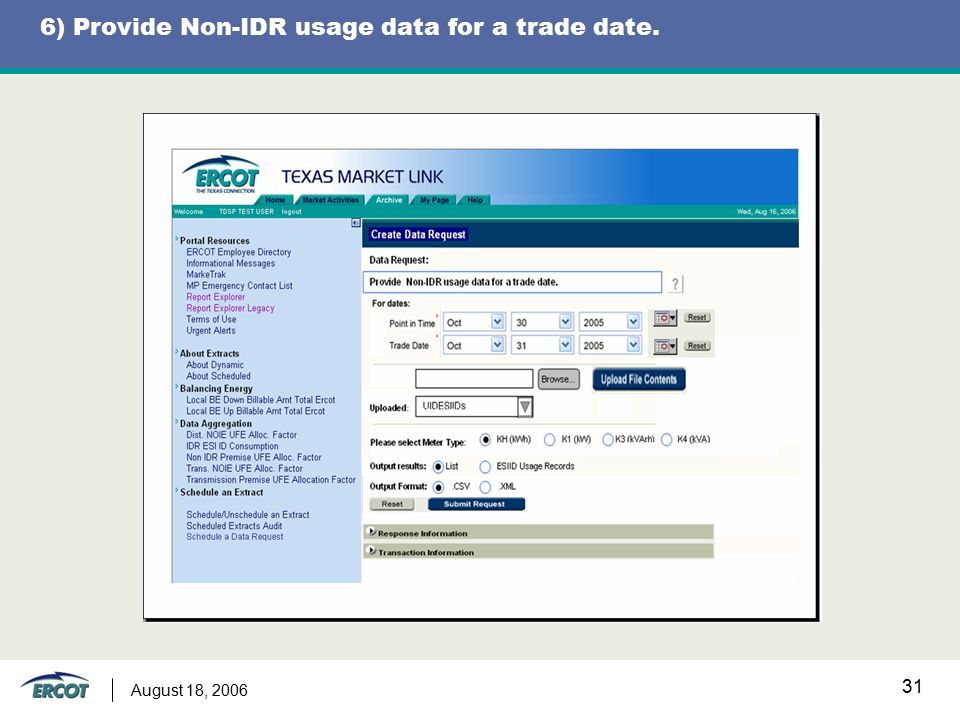Image resolution: width=960 pixels, height=720 pixels.
Task: Expand Transaction Information section
Action: click(x=371, y=550)
